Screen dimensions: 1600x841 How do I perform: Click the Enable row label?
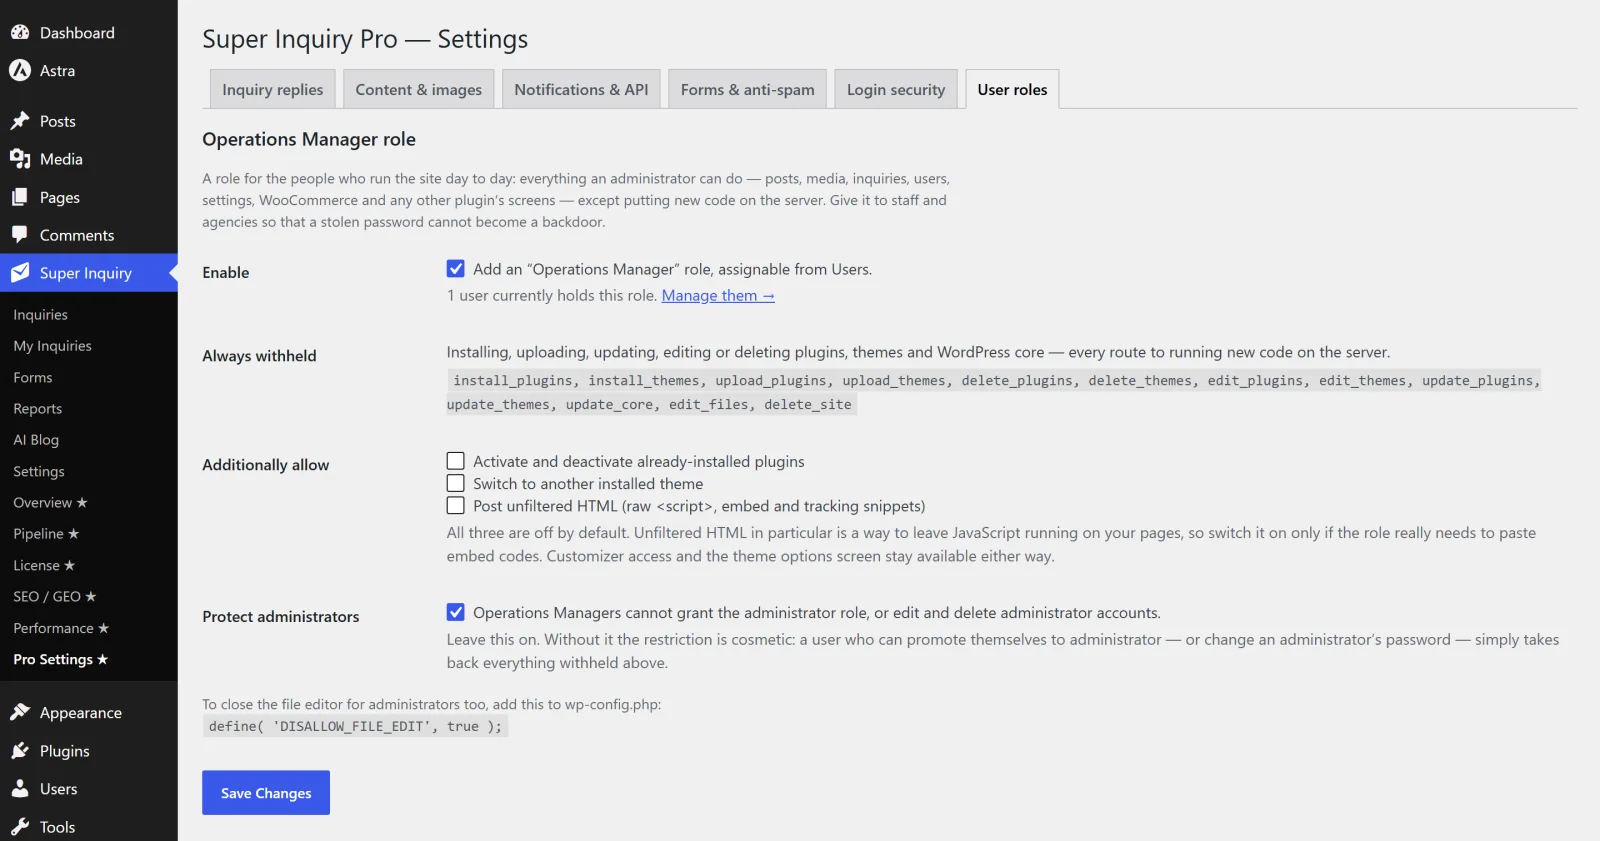[226, 273]
